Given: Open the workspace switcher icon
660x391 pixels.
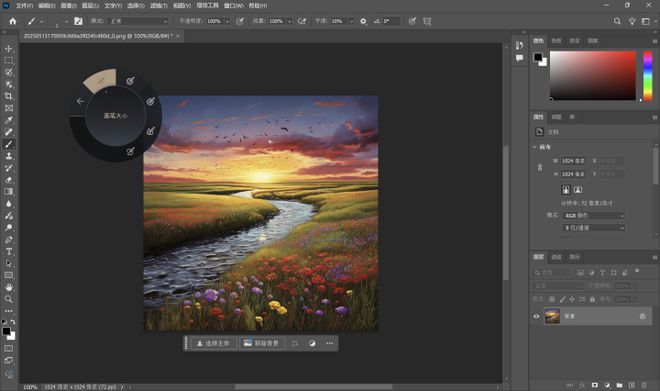Looking at the screenshot, I should (645, 21).
